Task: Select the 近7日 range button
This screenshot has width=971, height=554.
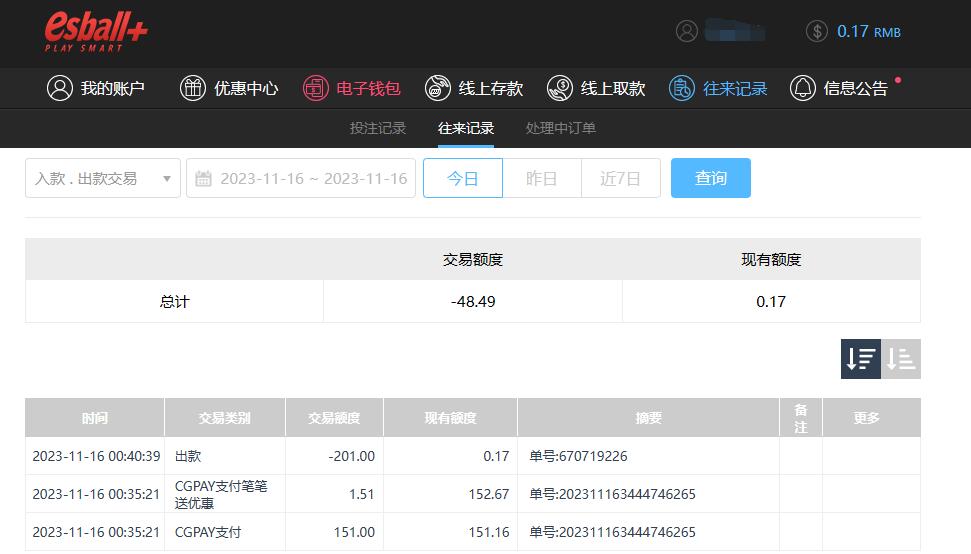Action: click(620, 178)
